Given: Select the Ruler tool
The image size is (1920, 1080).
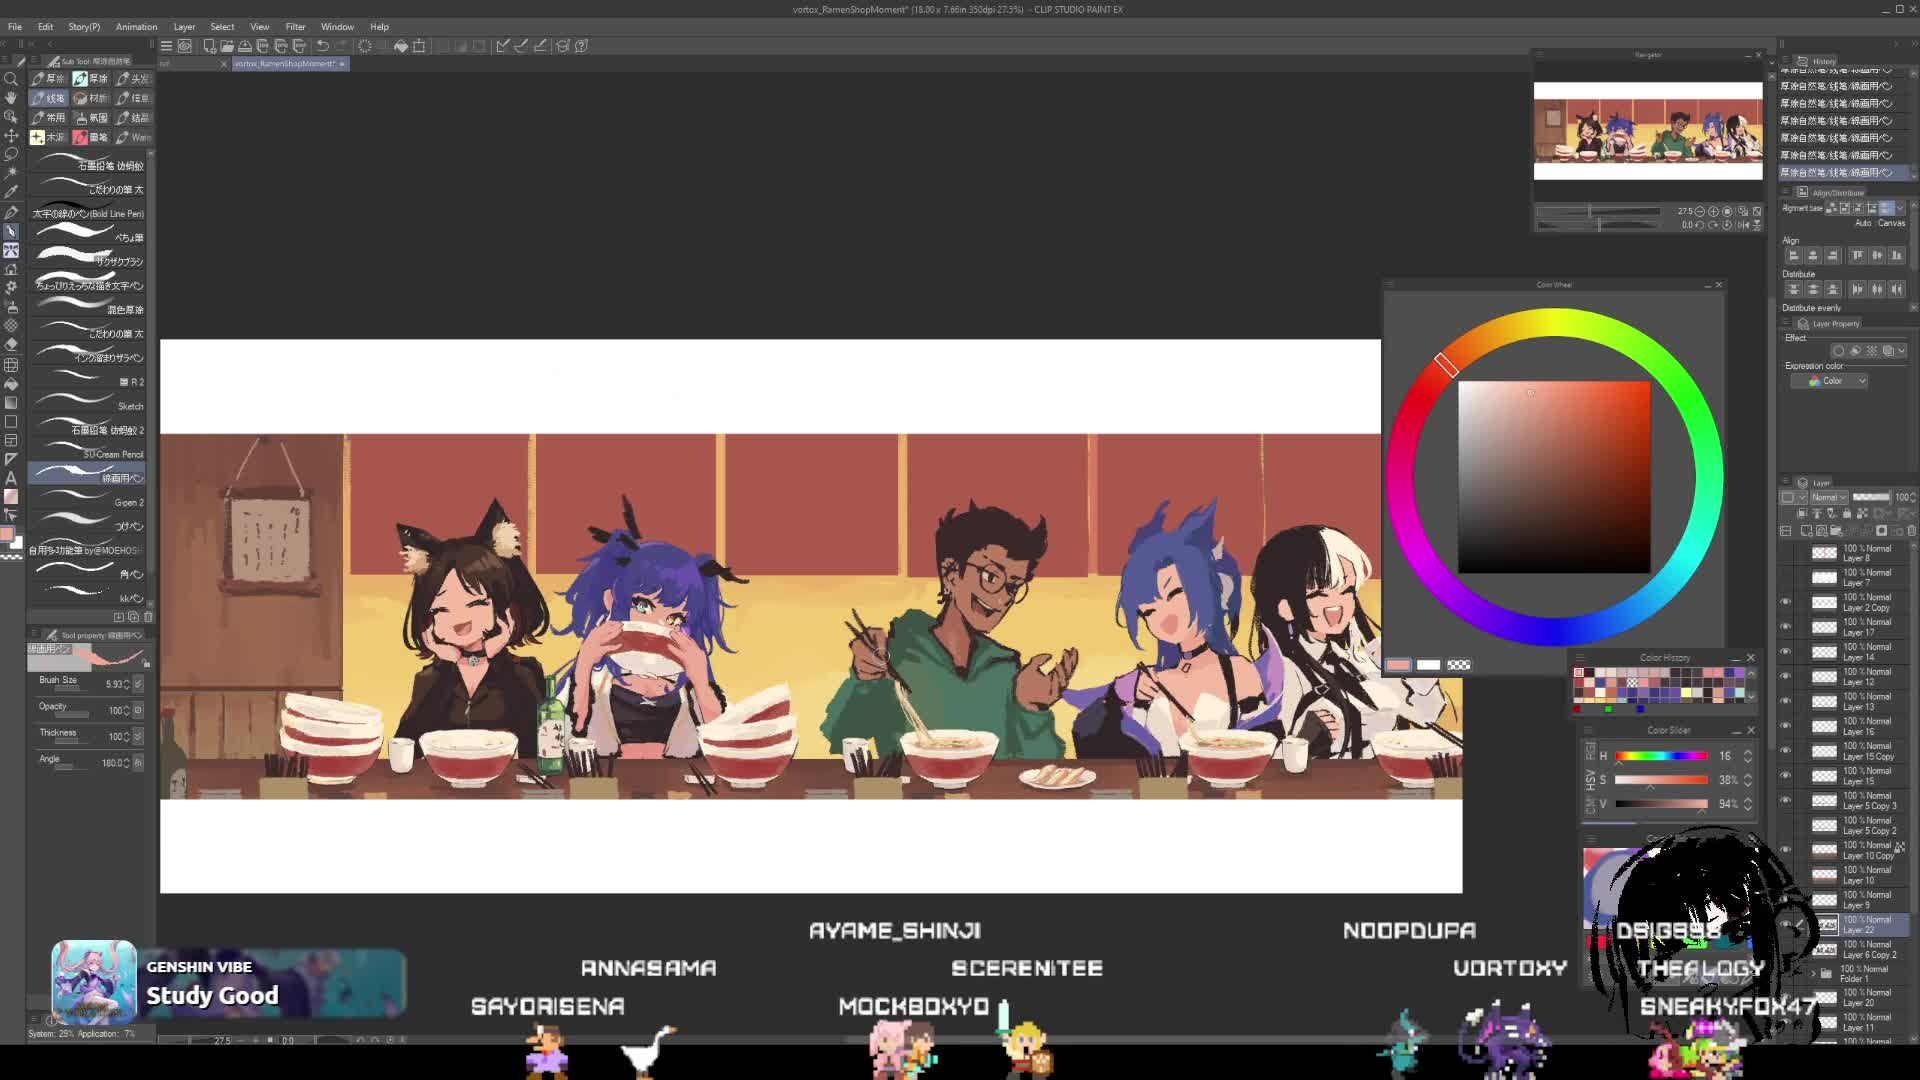Looking at the screenshot, I should point(11,459).
